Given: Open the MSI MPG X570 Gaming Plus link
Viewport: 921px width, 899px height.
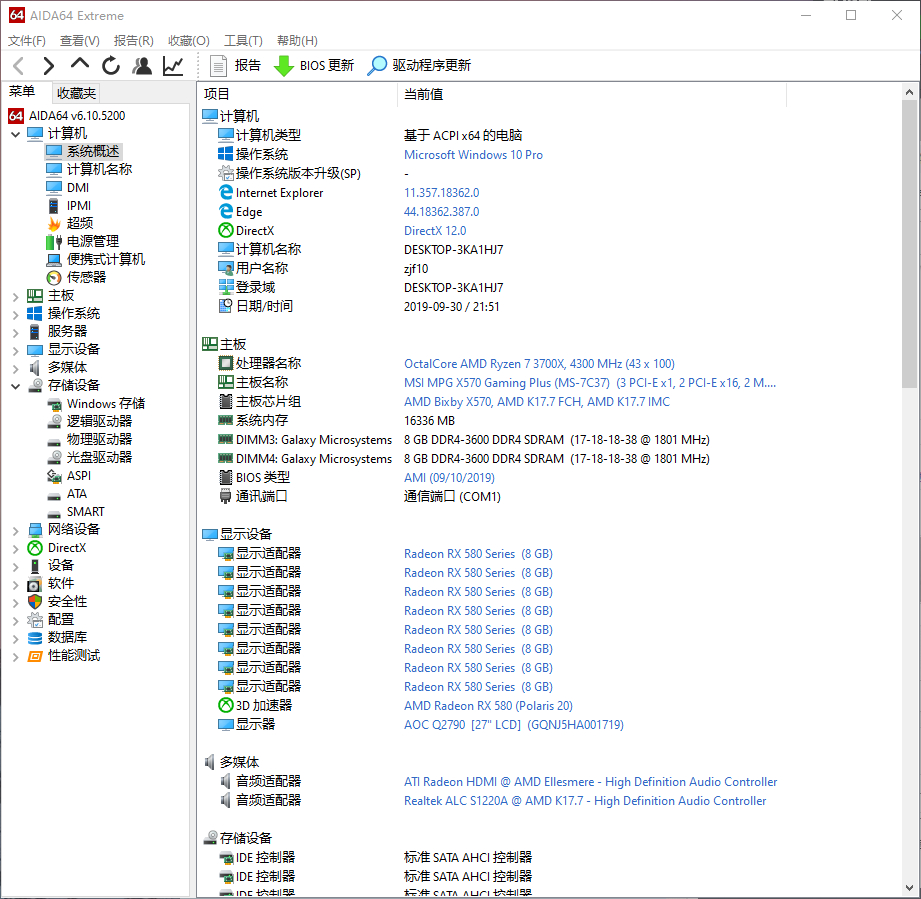Looking at the screenshot, I should pos(590,383).
